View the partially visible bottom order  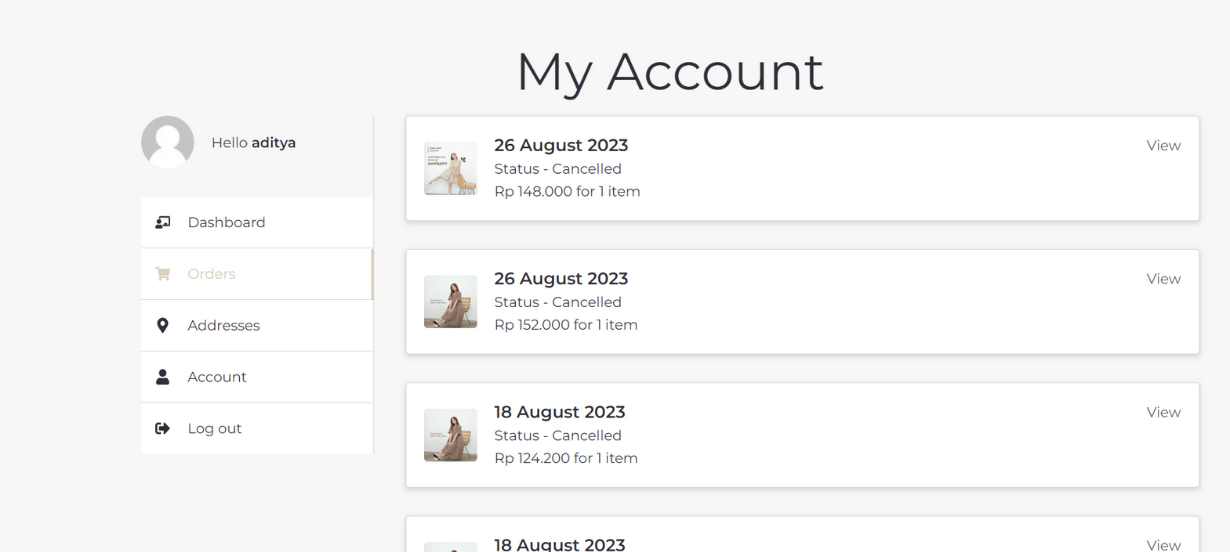point(1163,545)
